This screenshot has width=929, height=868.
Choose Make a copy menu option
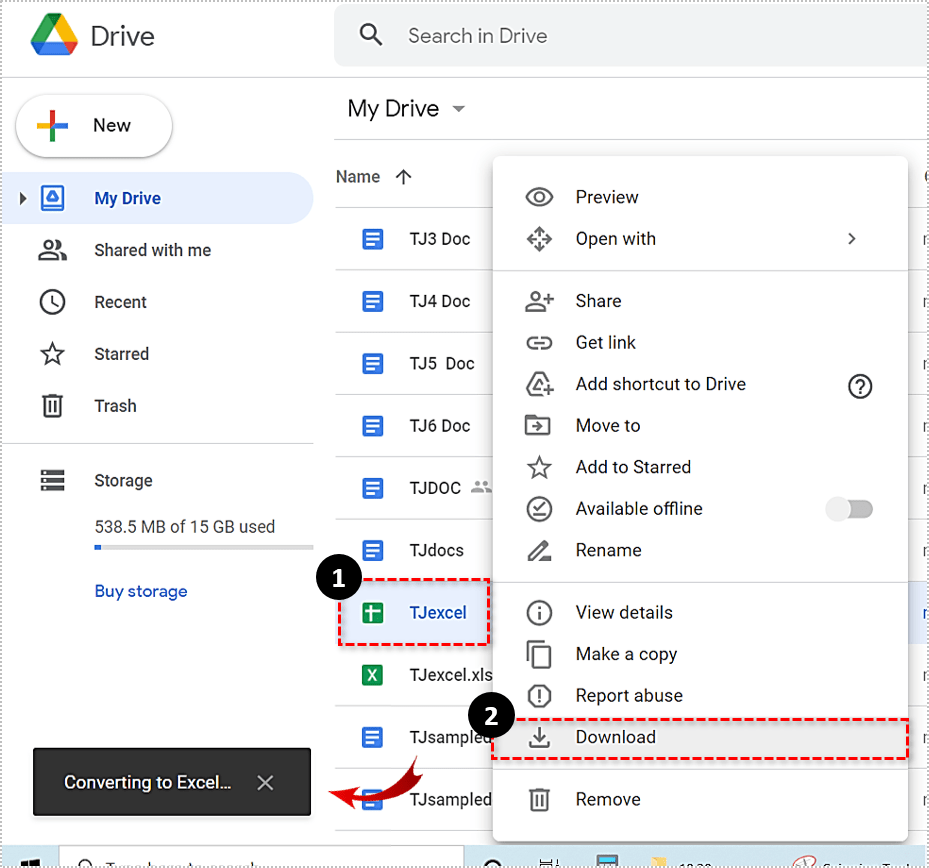(x=626, y=654)
